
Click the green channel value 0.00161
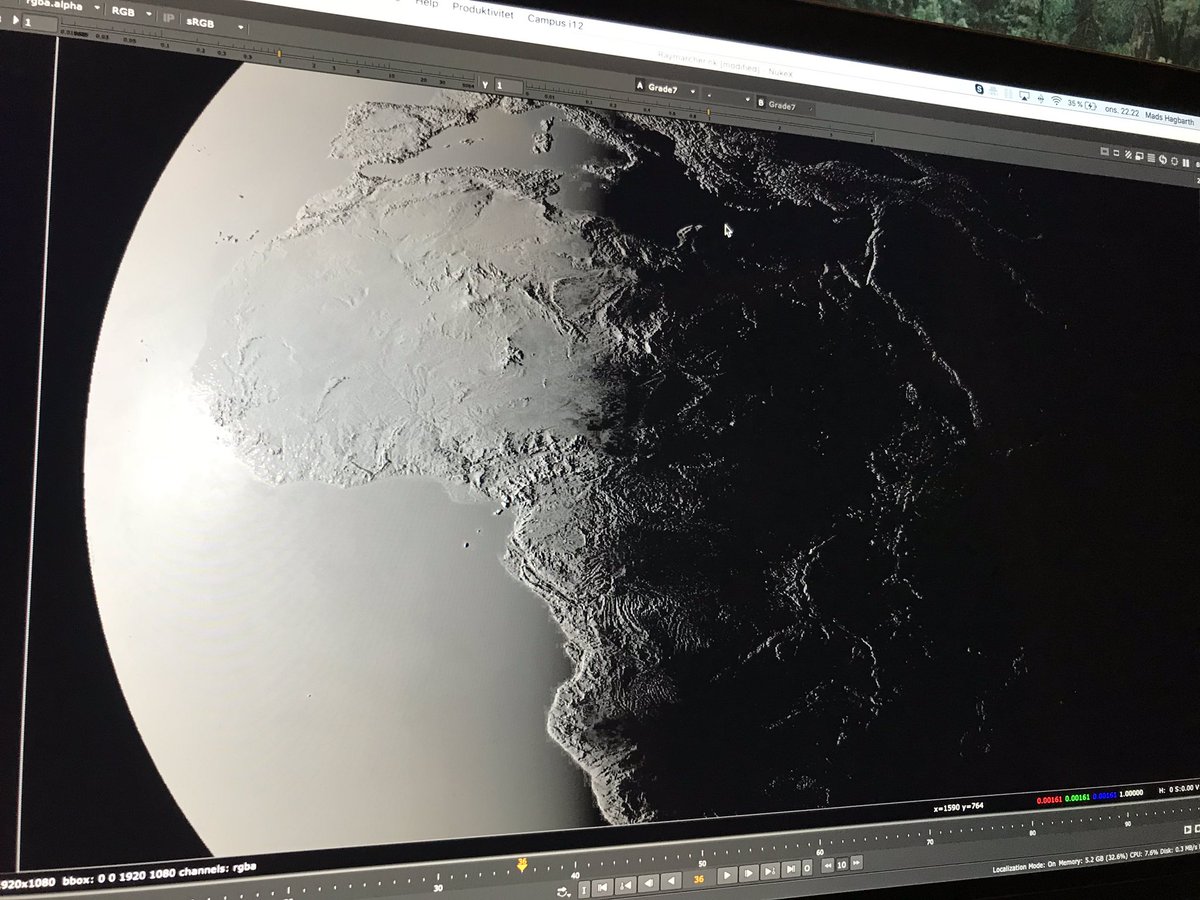1077,798
